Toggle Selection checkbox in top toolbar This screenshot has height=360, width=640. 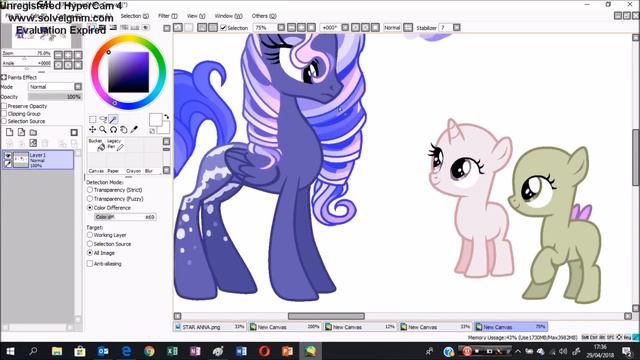click(x=223, y=28)
